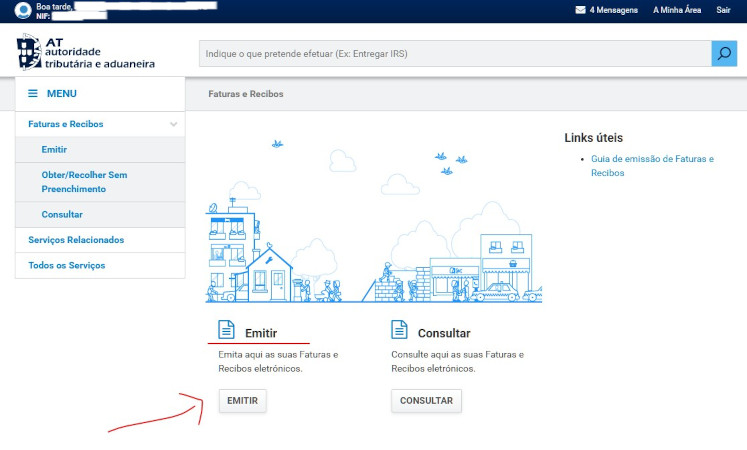The width and height of the screenshot is (747, 450).
Task: Open the 4 Mensagens link
Action: (613, 10)
